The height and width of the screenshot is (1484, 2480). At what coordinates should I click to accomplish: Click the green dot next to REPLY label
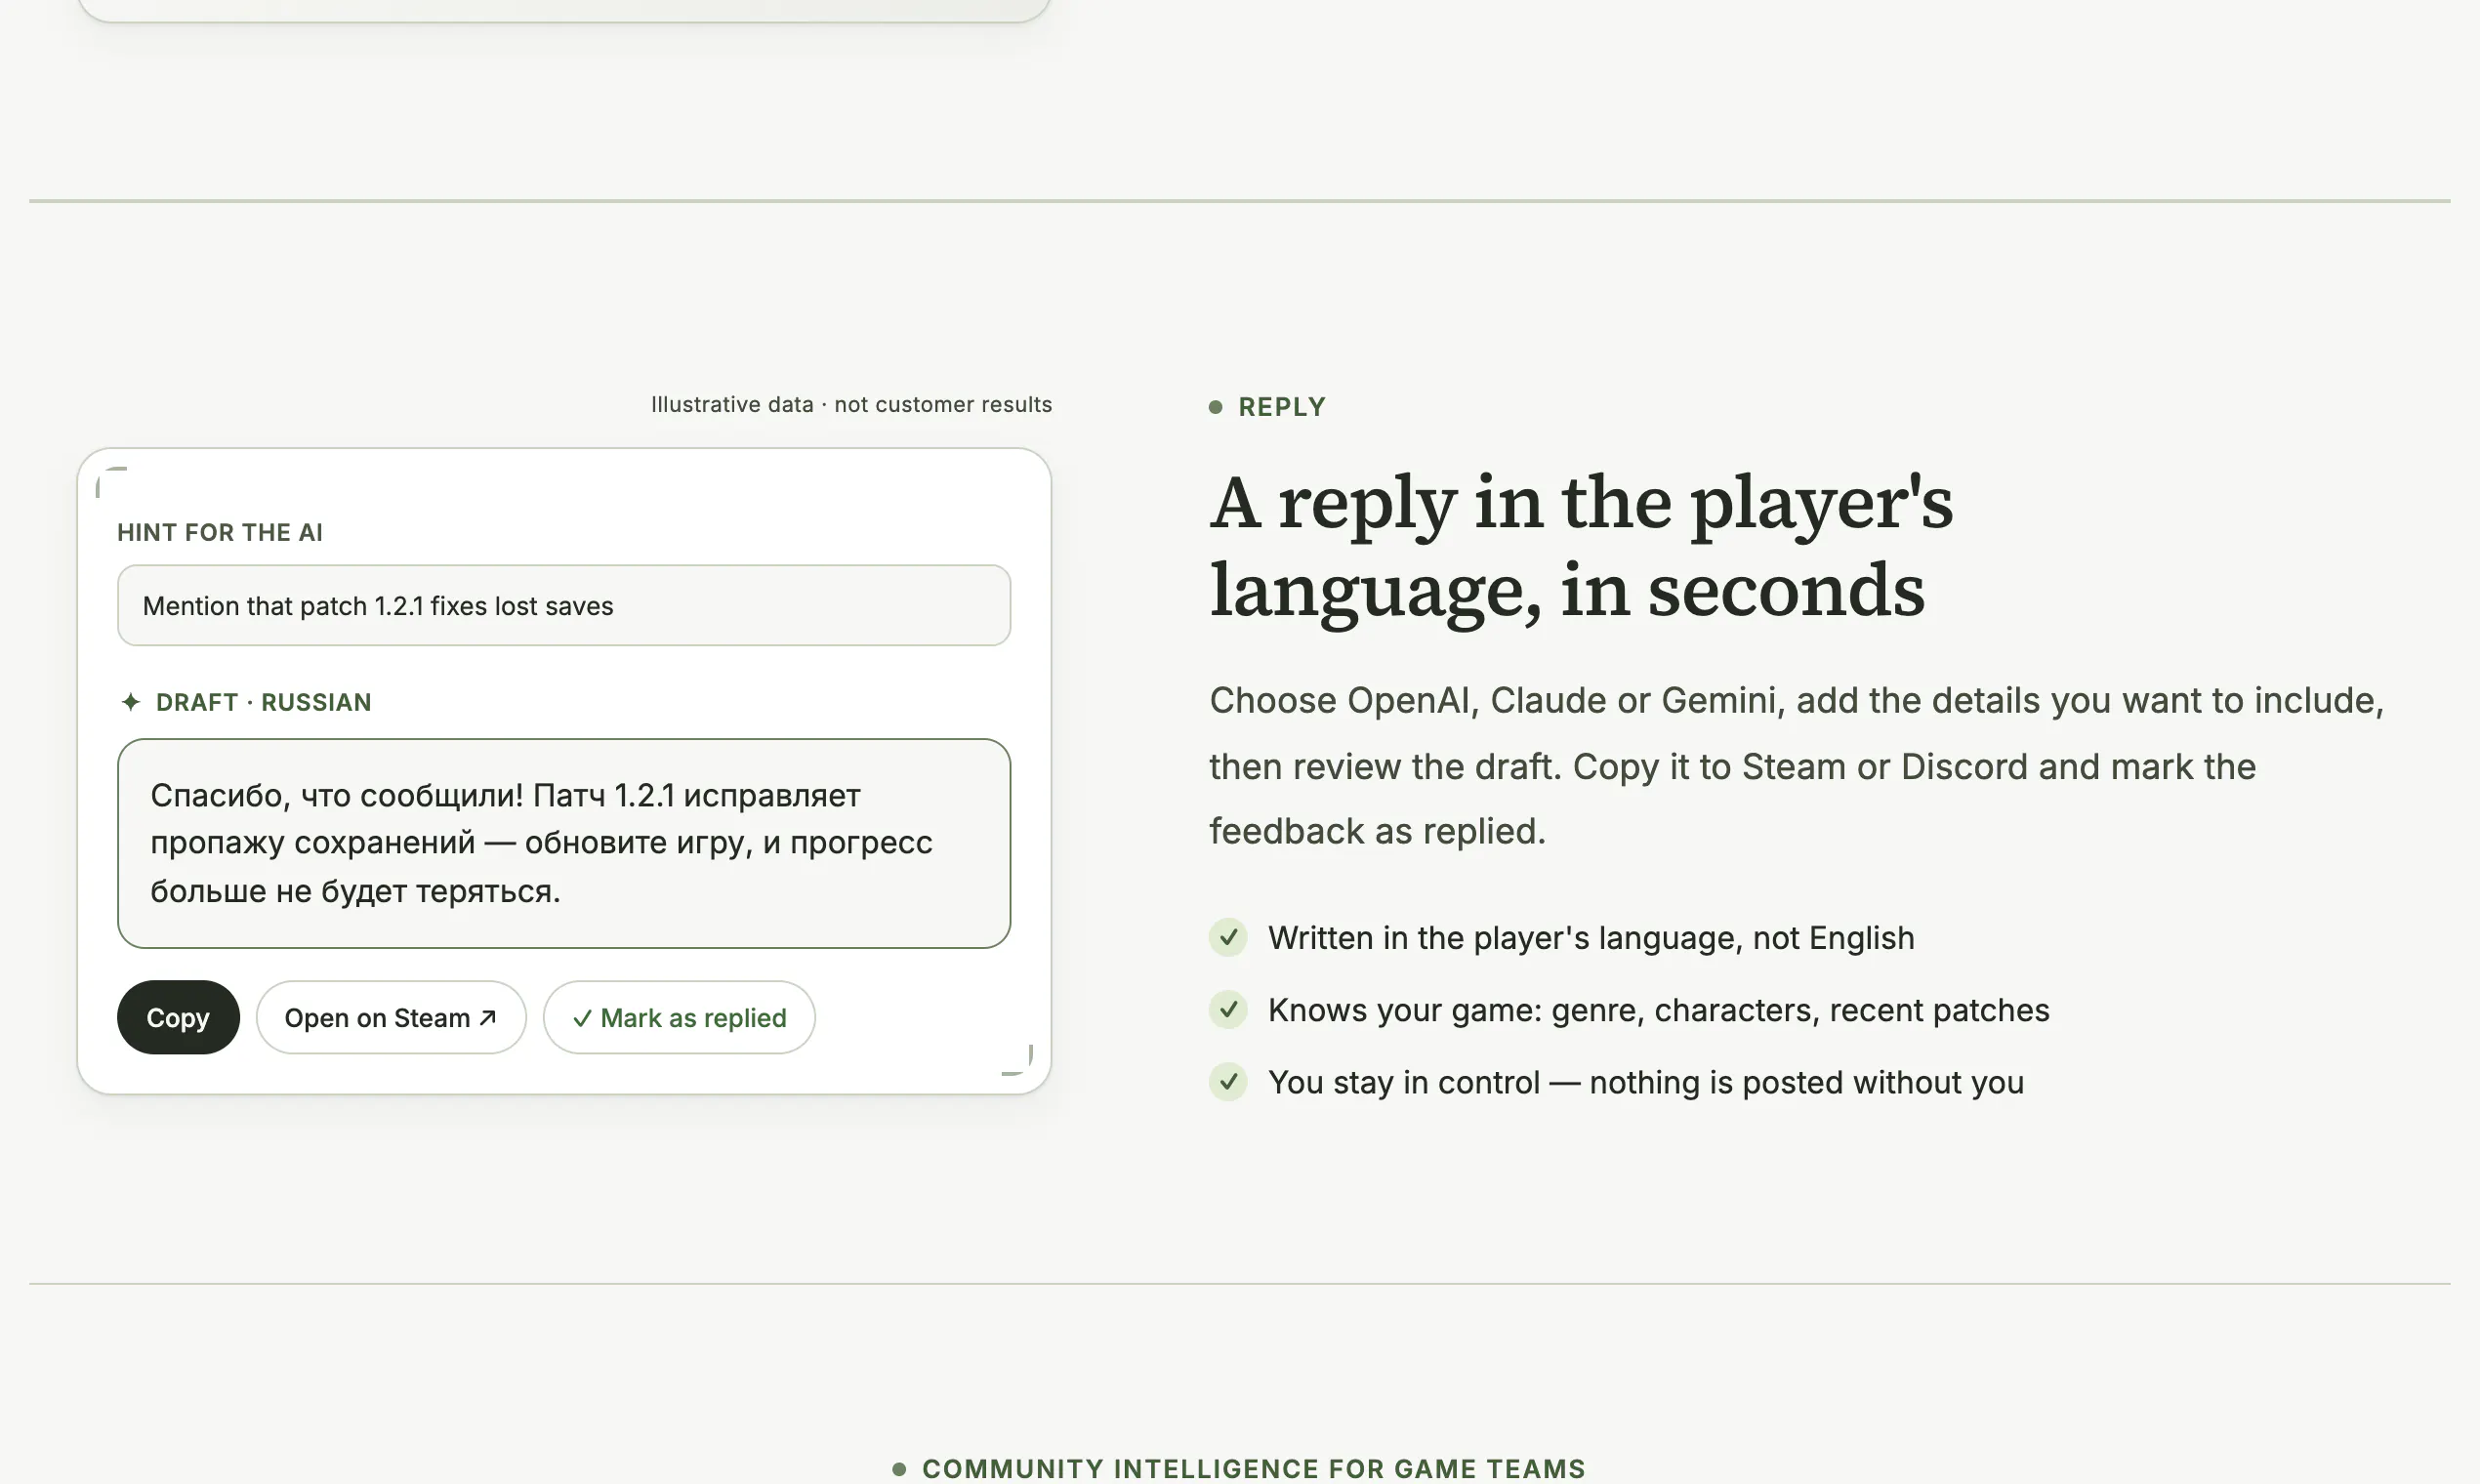pos(1216,407)
